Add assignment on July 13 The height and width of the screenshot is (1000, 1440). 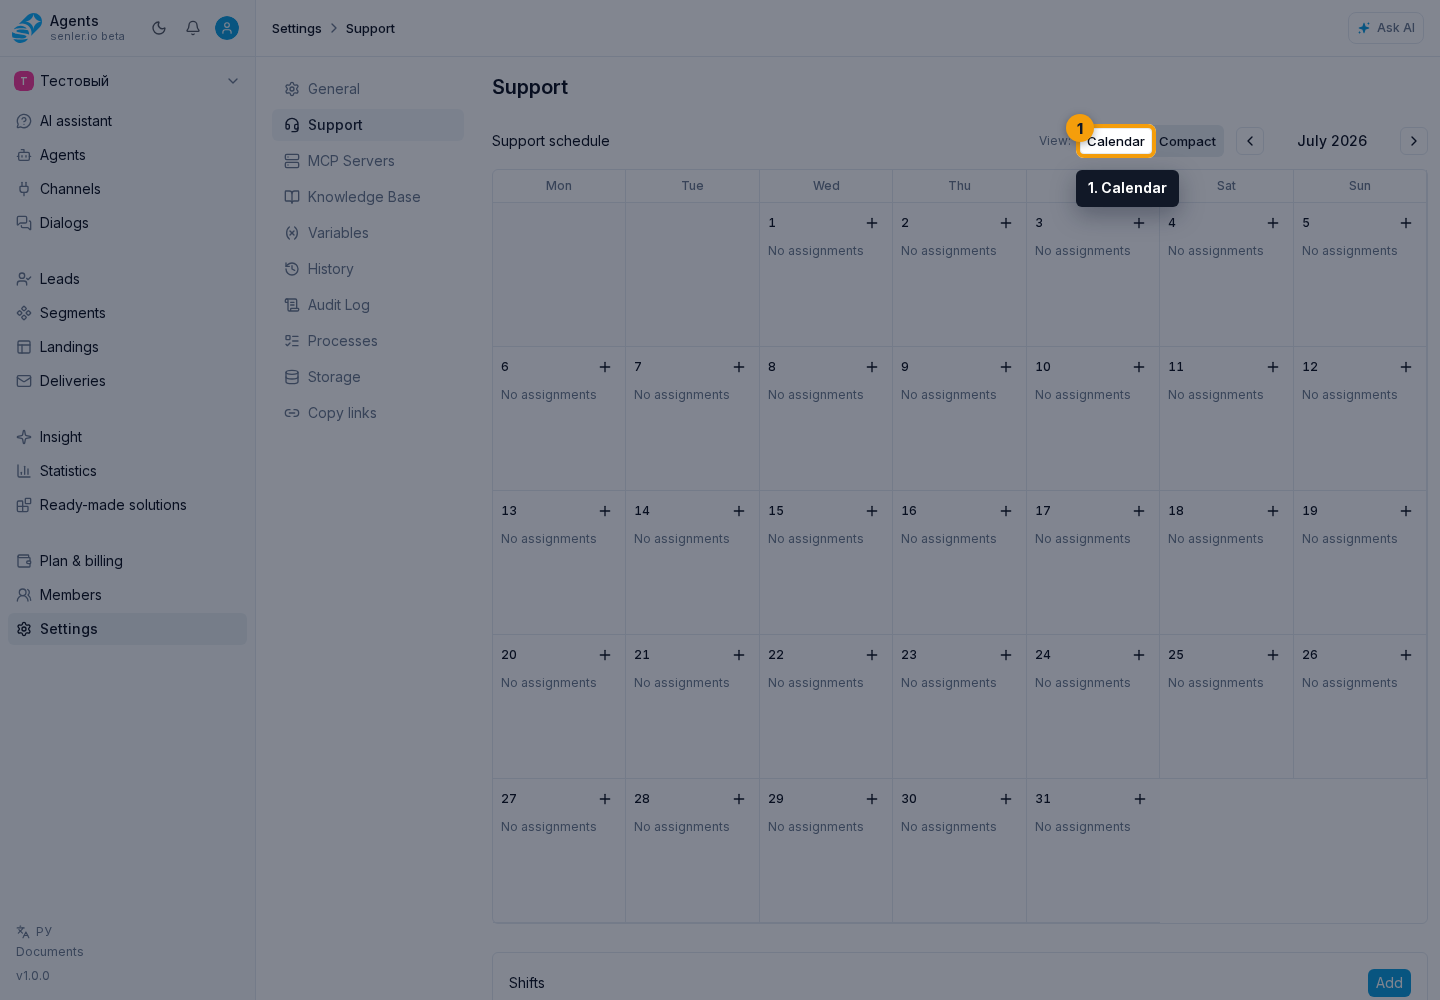point(605,511)
